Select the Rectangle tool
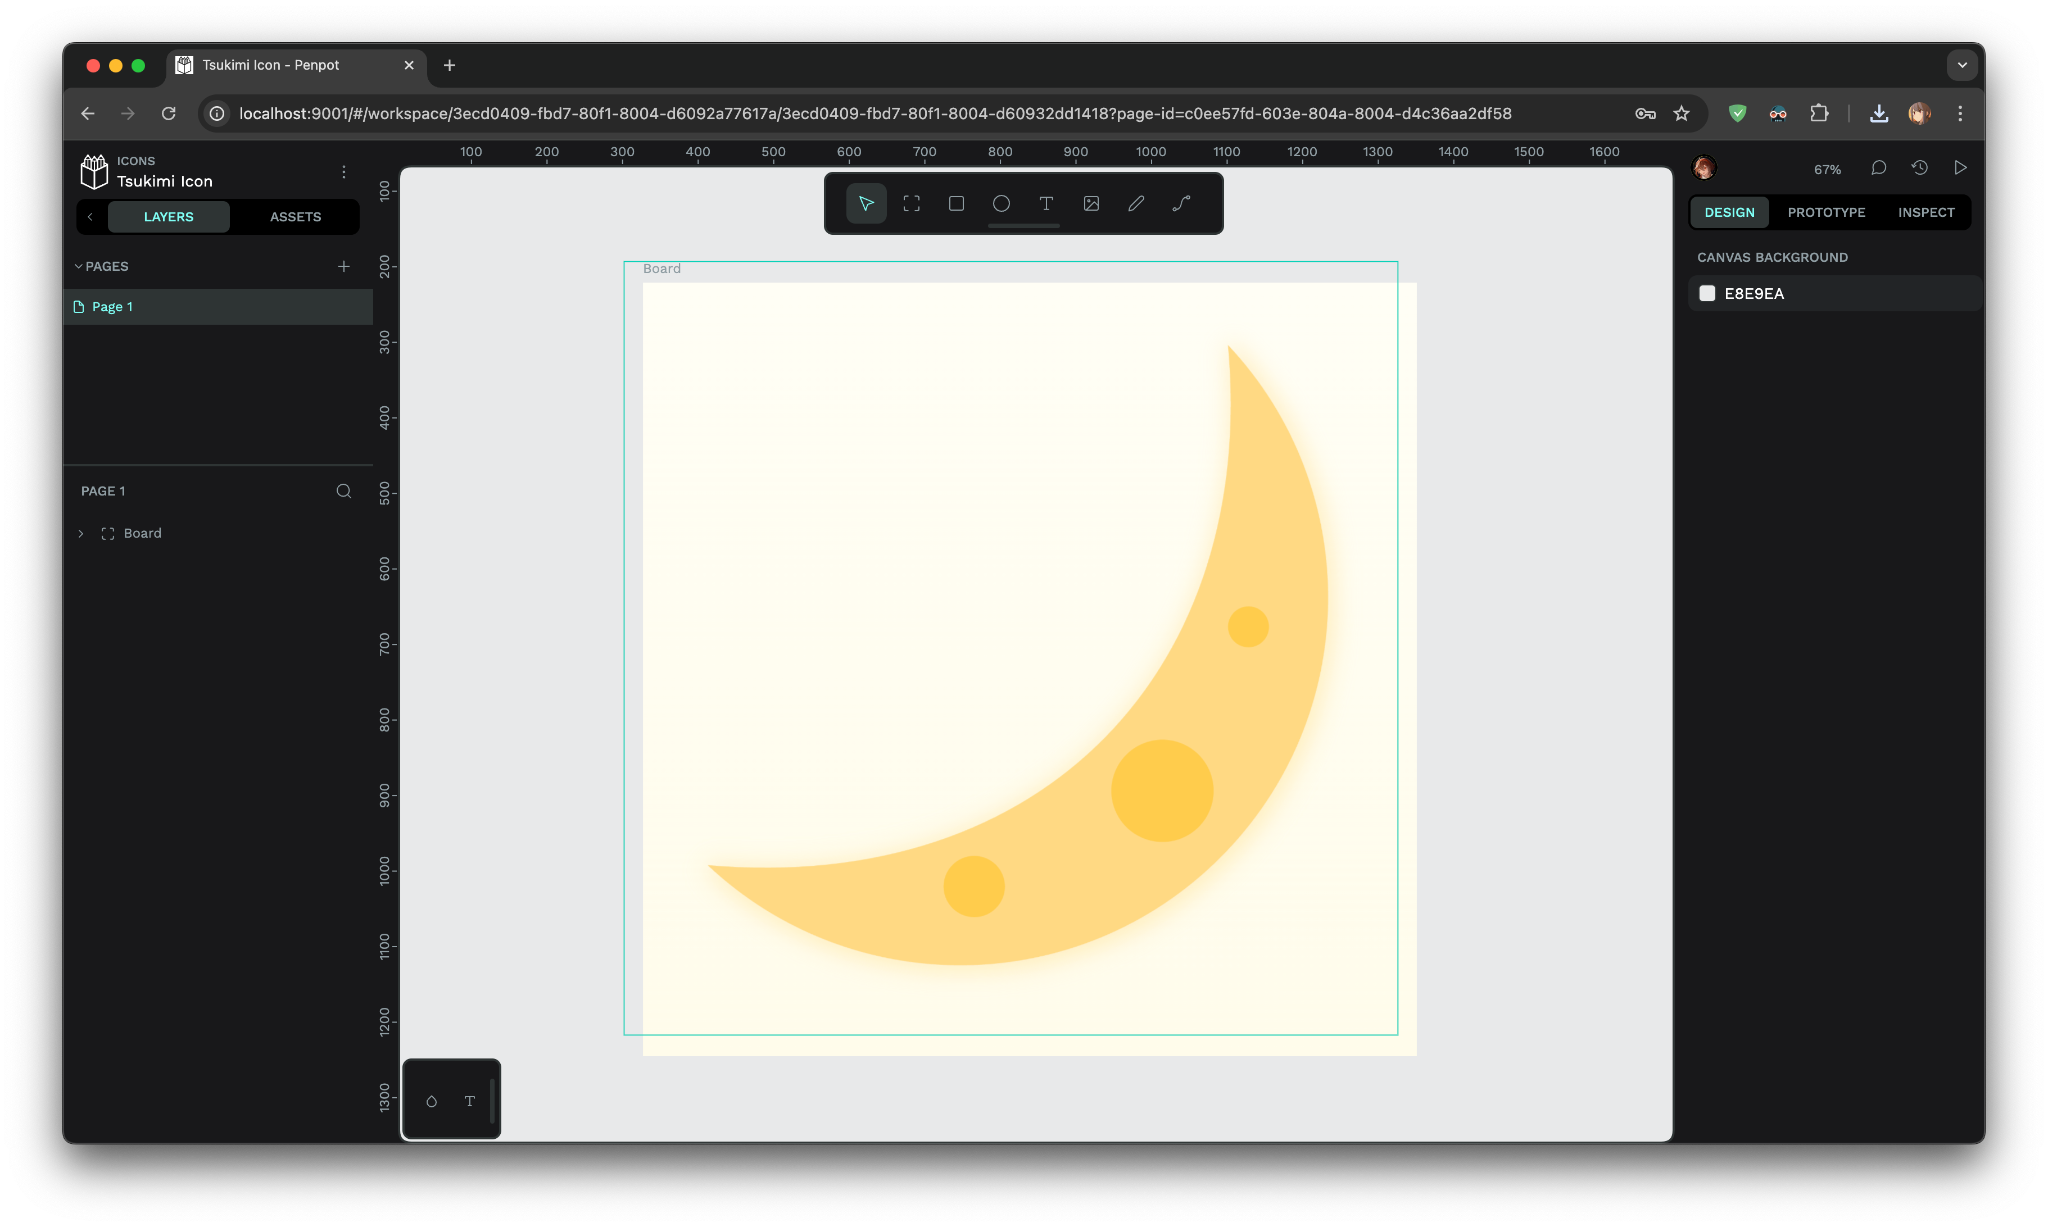Viewport: 2048px width, 1227px height. pos(956,203)
